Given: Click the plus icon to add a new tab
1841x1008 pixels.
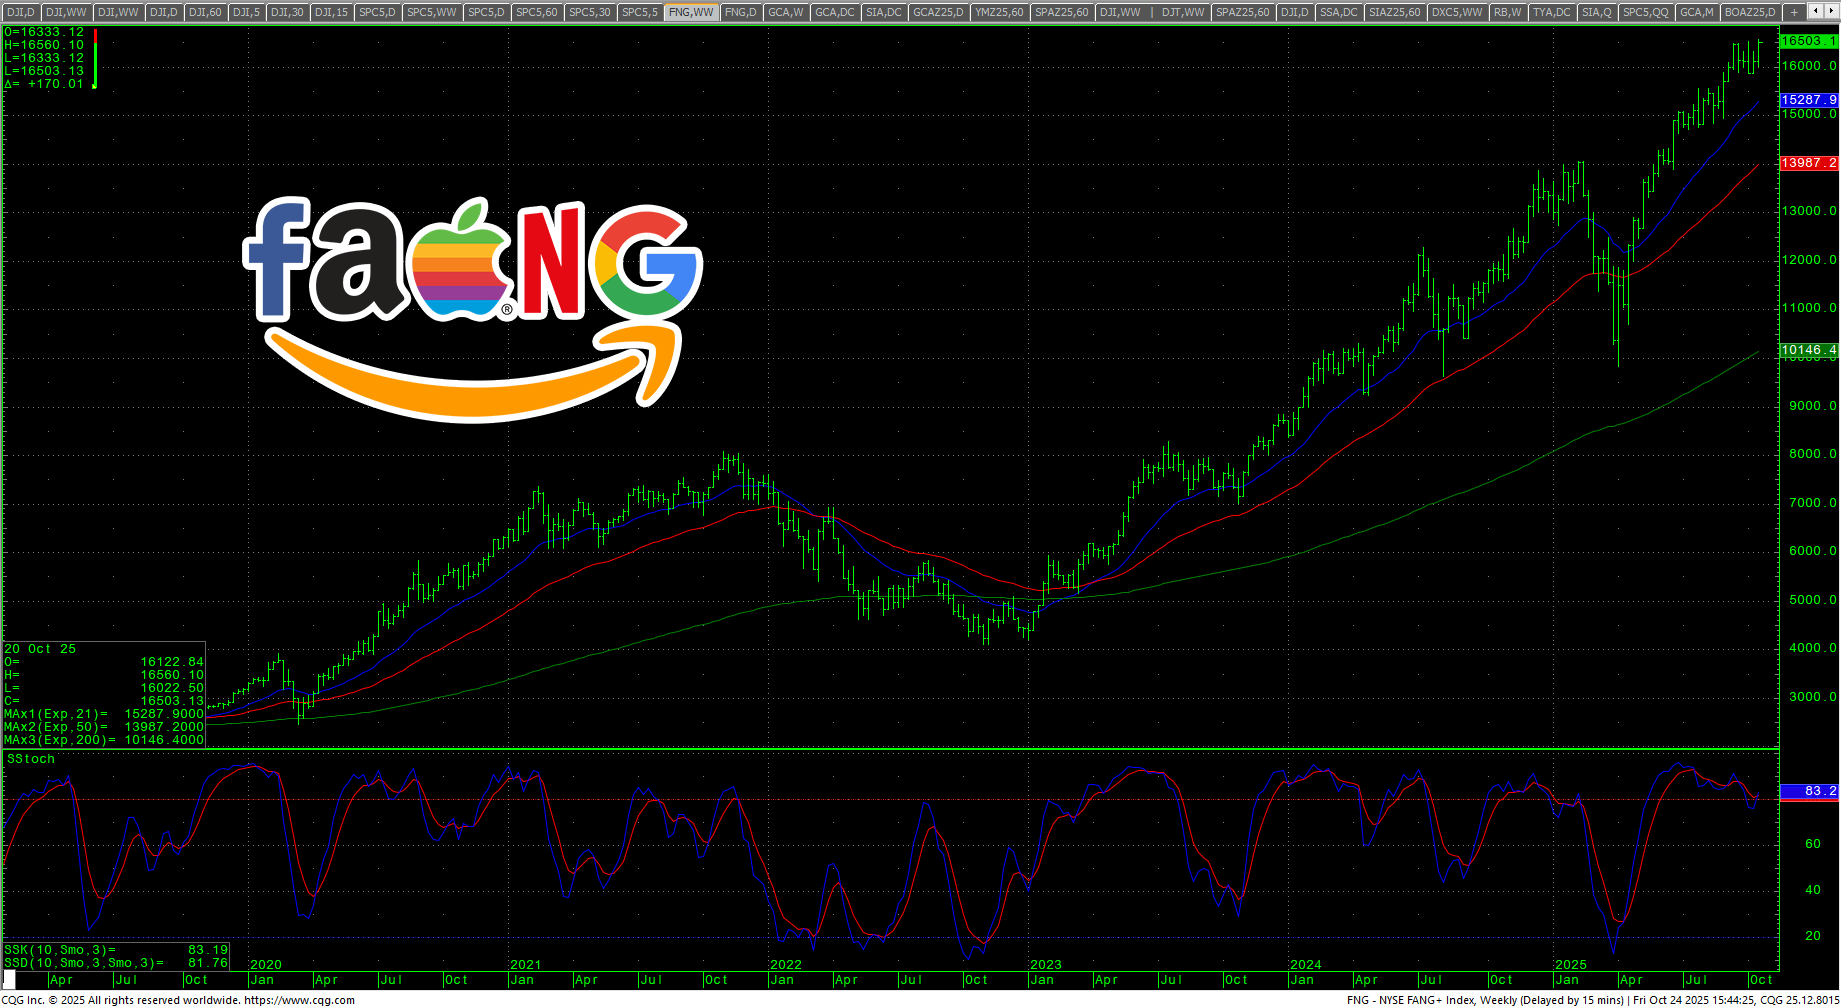Looking at the screenshot, I should pyautogui.click(x=1794, y=12).
